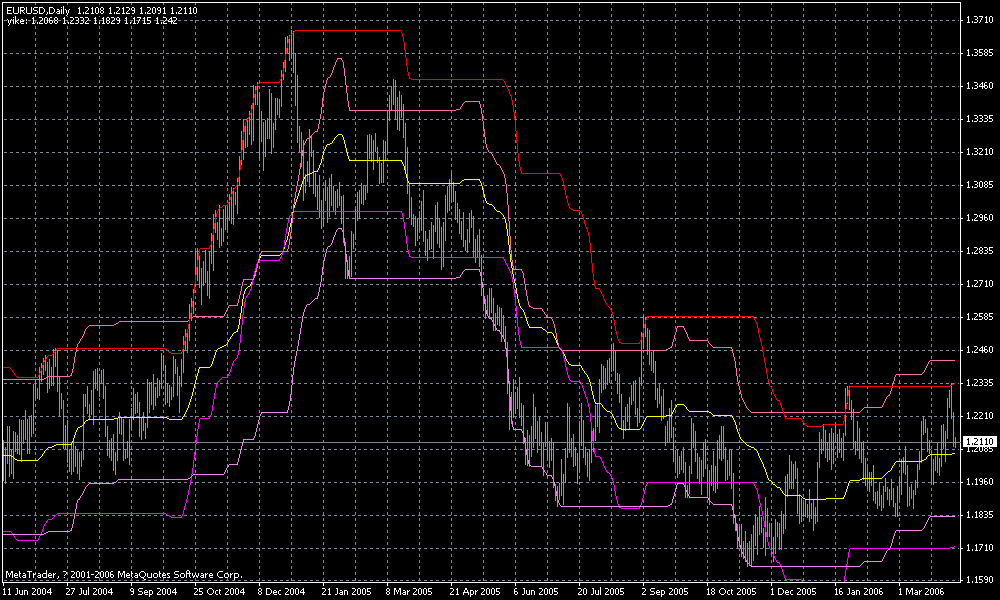Select the 1.3210 price level label
The image size is (1000, 600).
980,152
